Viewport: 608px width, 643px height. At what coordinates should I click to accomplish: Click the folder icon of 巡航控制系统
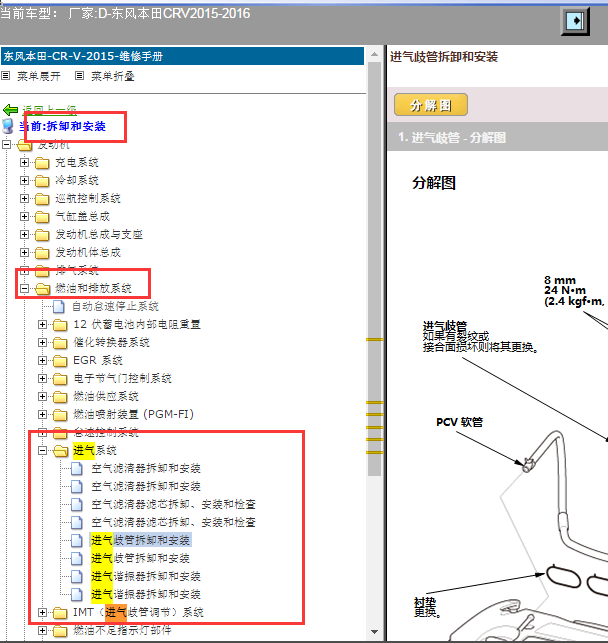42,199
